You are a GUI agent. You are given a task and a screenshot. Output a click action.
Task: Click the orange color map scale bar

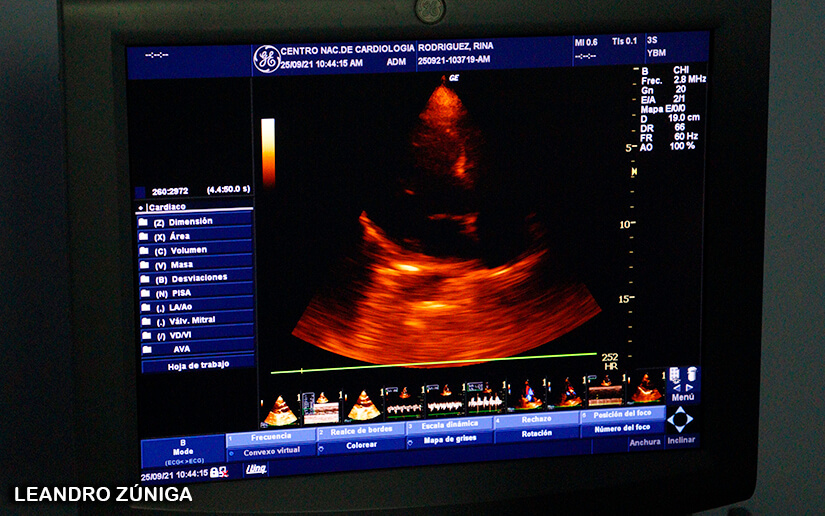tap(268, 154)
